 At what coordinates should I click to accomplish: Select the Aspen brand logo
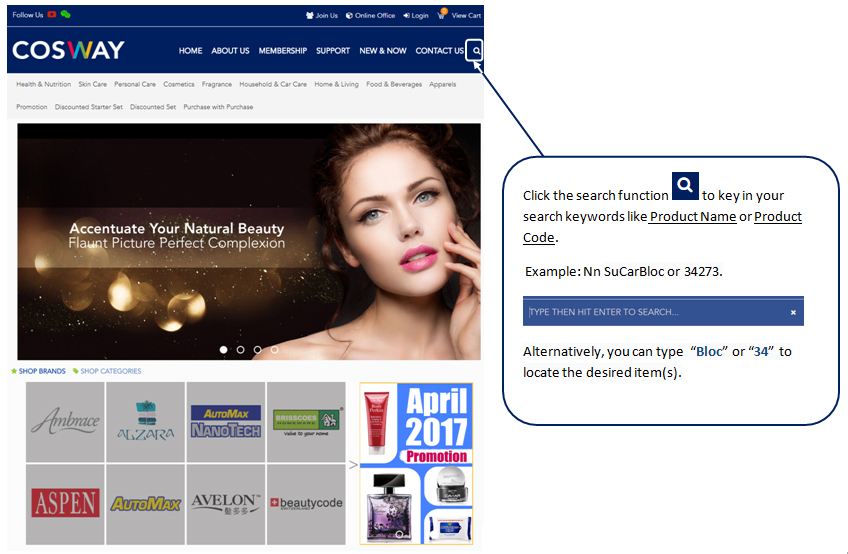click(65, 504)
